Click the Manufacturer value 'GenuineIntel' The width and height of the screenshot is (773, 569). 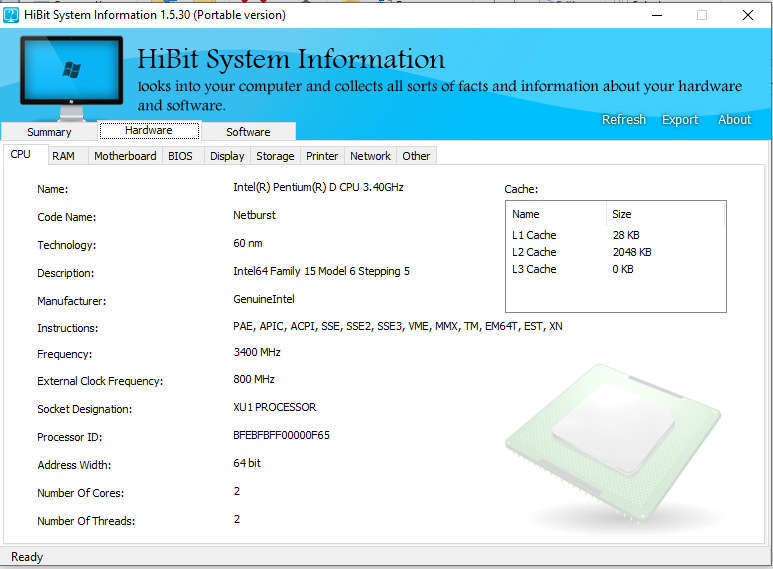tap(264, 299)
